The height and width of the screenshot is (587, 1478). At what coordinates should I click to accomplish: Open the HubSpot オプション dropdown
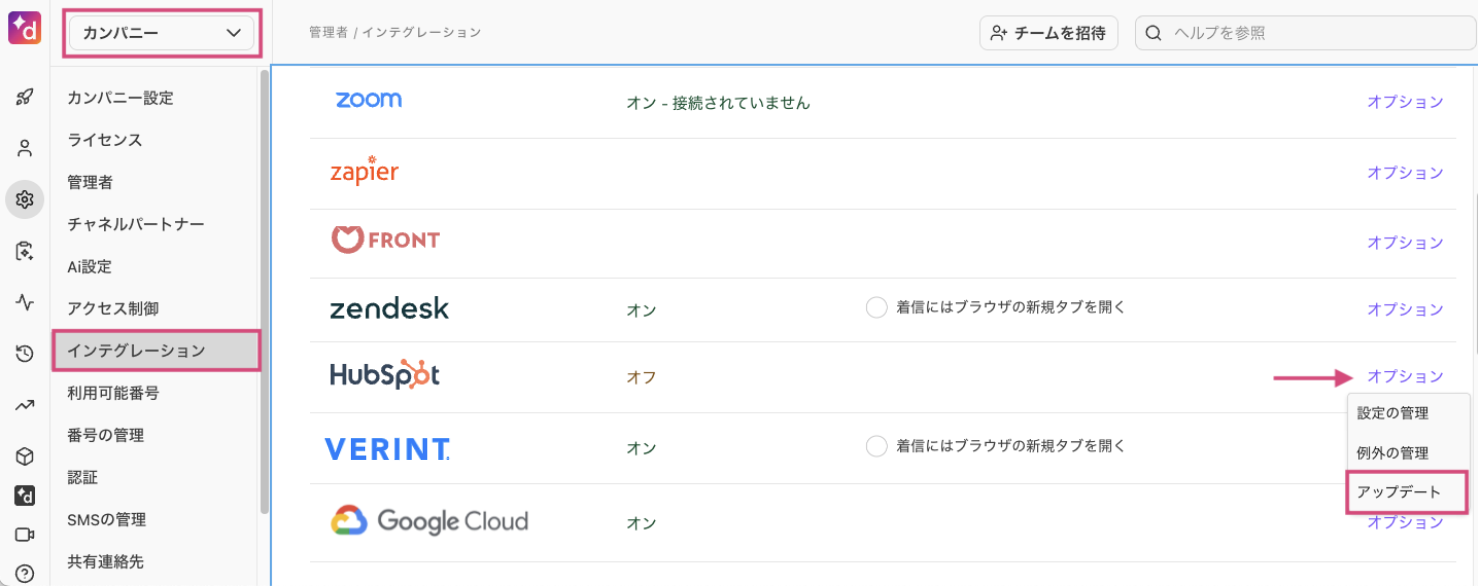point(1405,377)
